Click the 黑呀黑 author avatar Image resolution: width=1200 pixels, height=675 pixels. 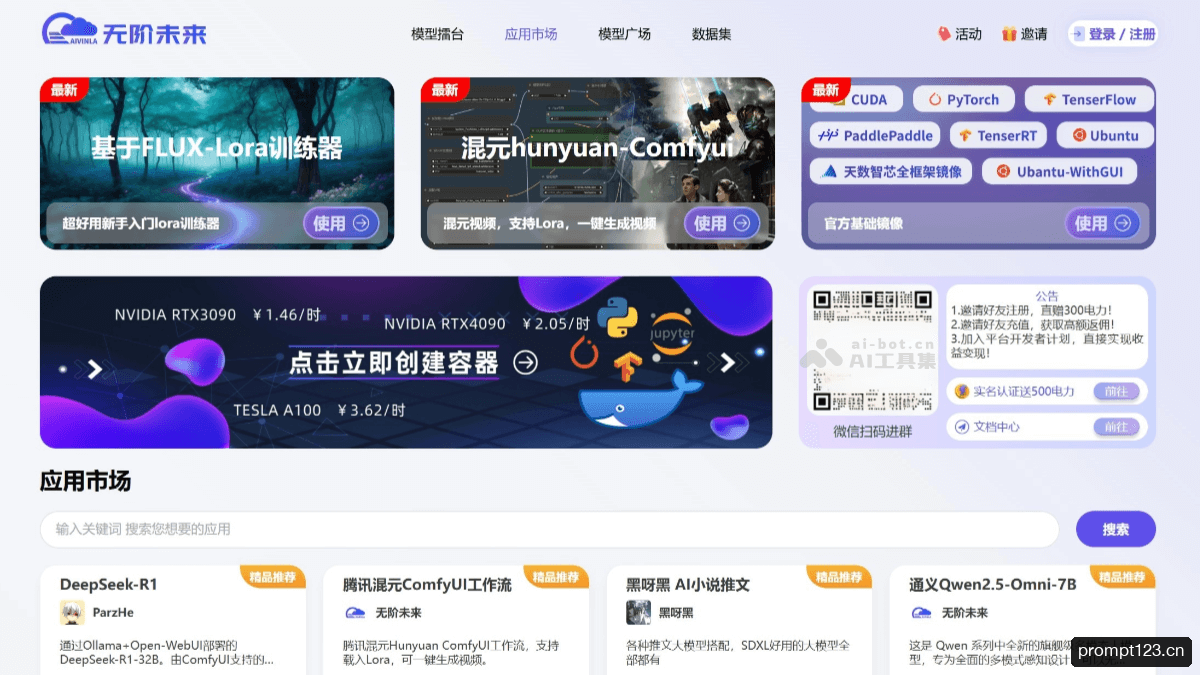coord(638,612)
